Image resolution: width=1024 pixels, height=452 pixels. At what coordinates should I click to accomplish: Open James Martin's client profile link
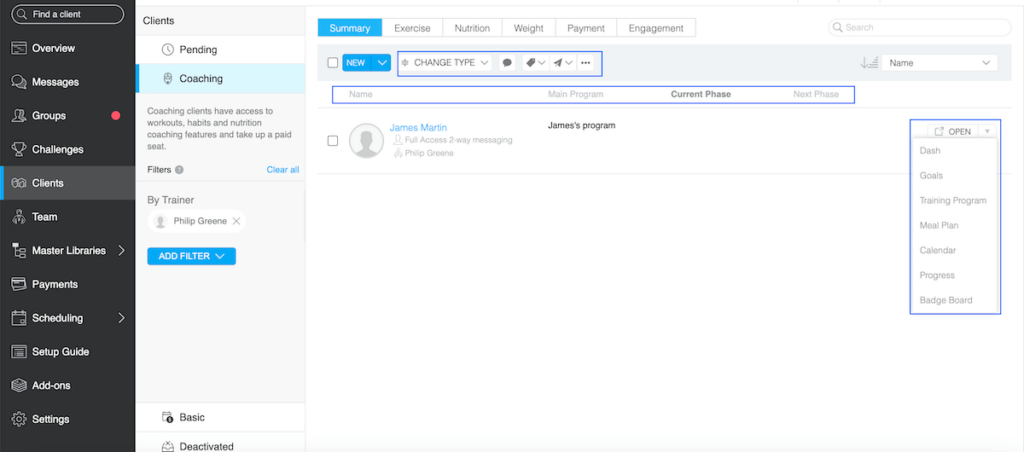point(418,127)
